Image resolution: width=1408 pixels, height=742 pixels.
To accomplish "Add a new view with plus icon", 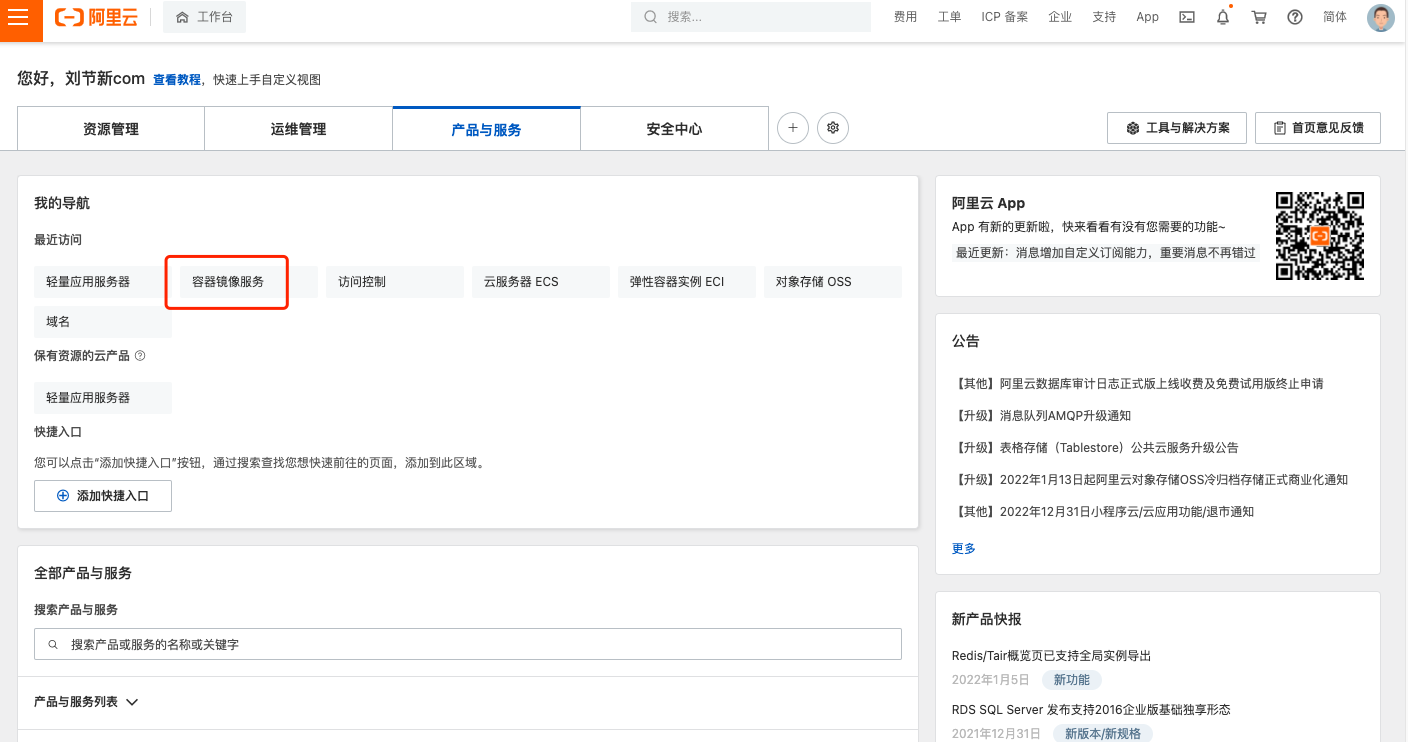I will click(x=793, y=128).
